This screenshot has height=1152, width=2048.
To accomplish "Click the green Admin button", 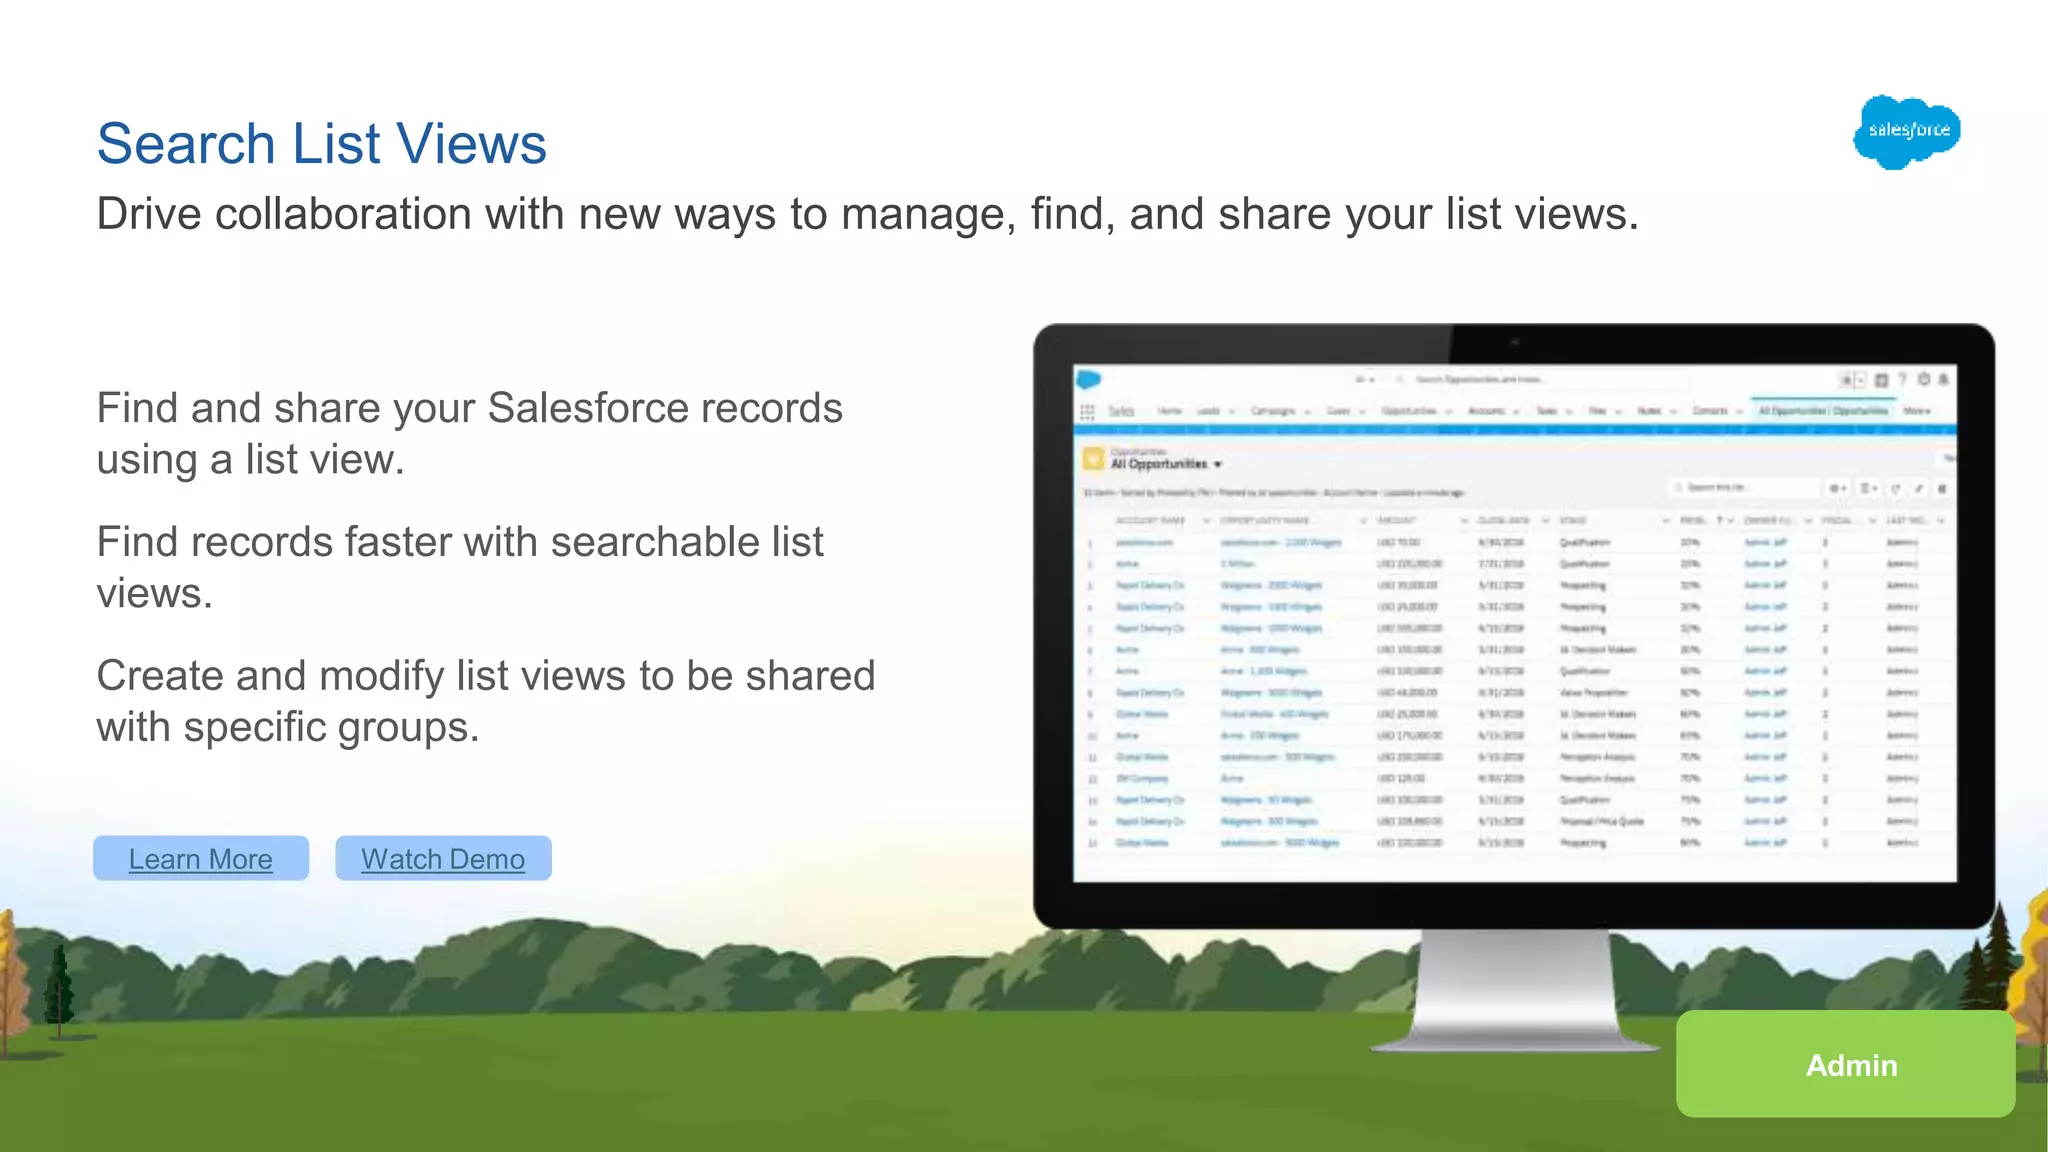I will [1846, 1064].
